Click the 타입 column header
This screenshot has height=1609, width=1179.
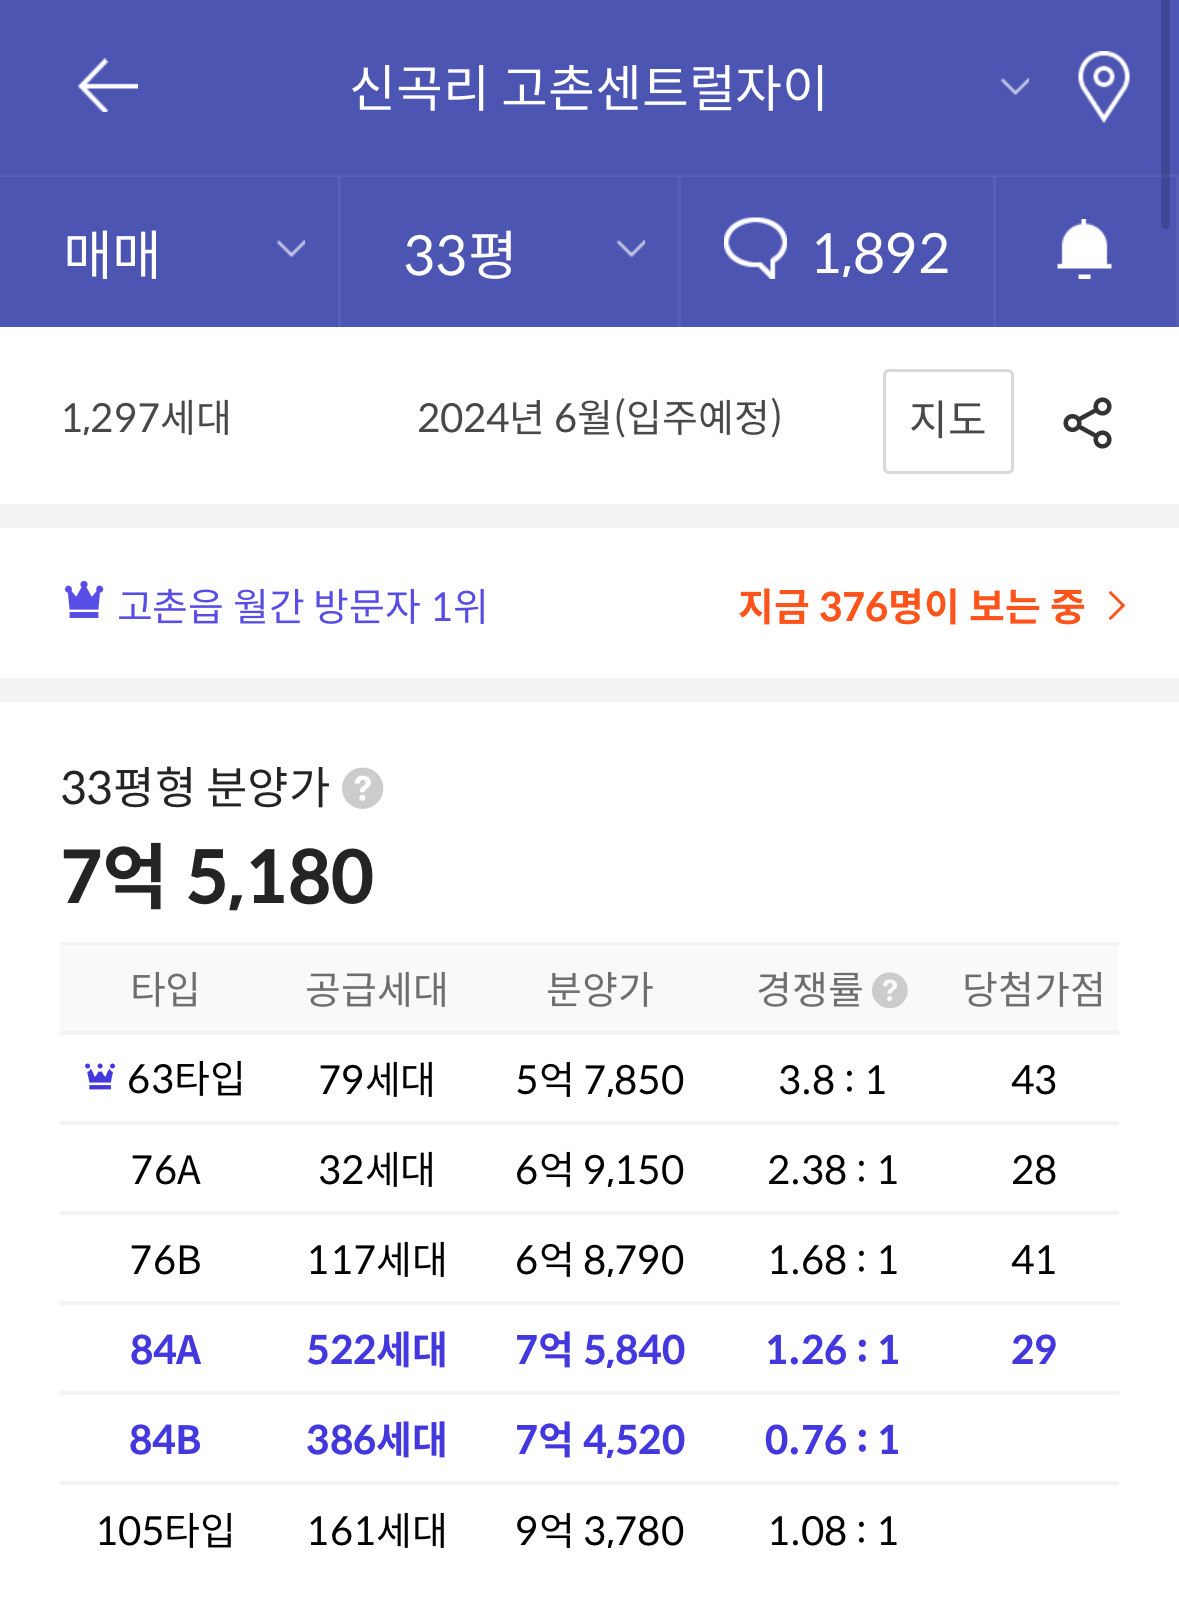click(x=166, y=989)
